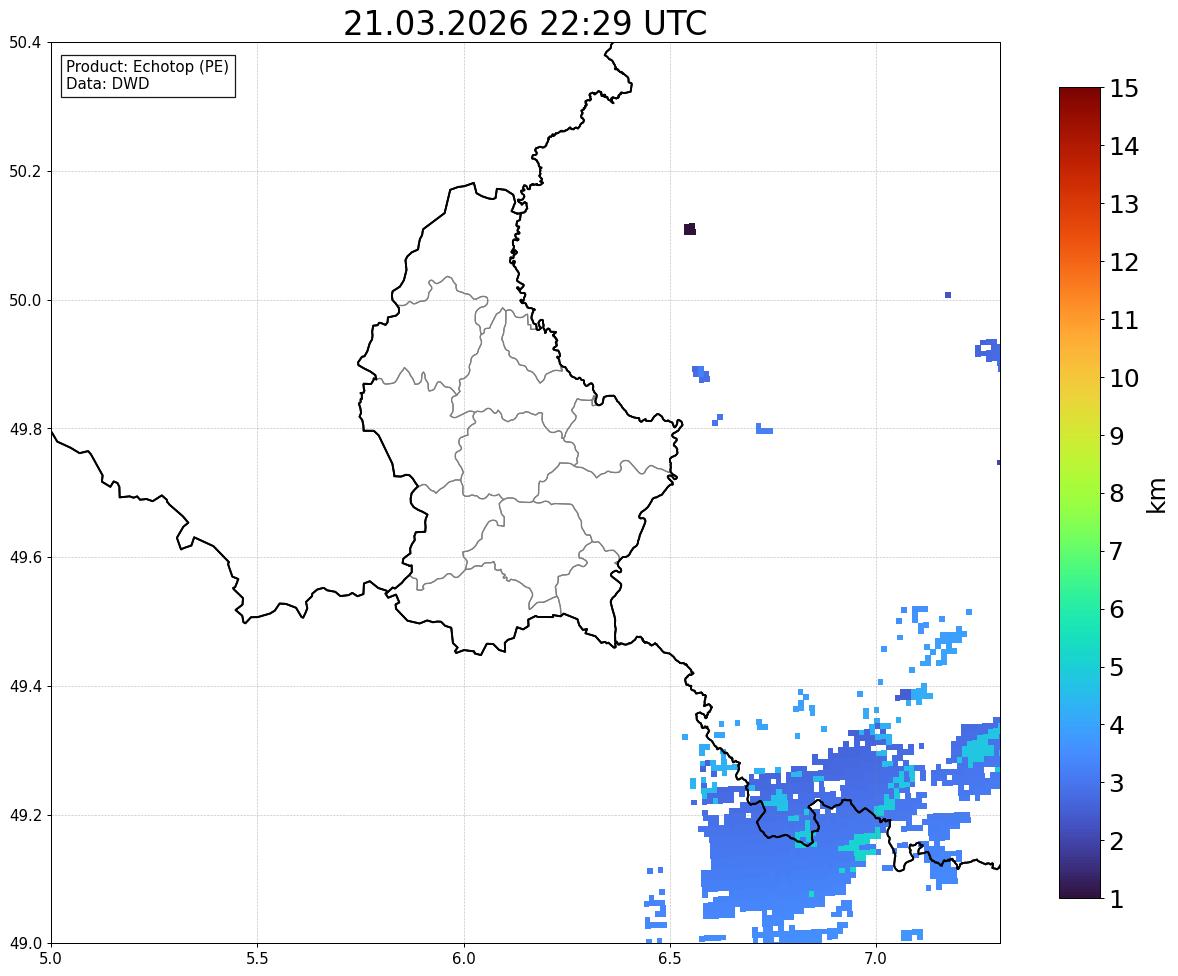Click the 'Product: Echotop (PE)' label
Viewport: 1178px width, 976px height.
pyautogui.click(x=147, y=66)
